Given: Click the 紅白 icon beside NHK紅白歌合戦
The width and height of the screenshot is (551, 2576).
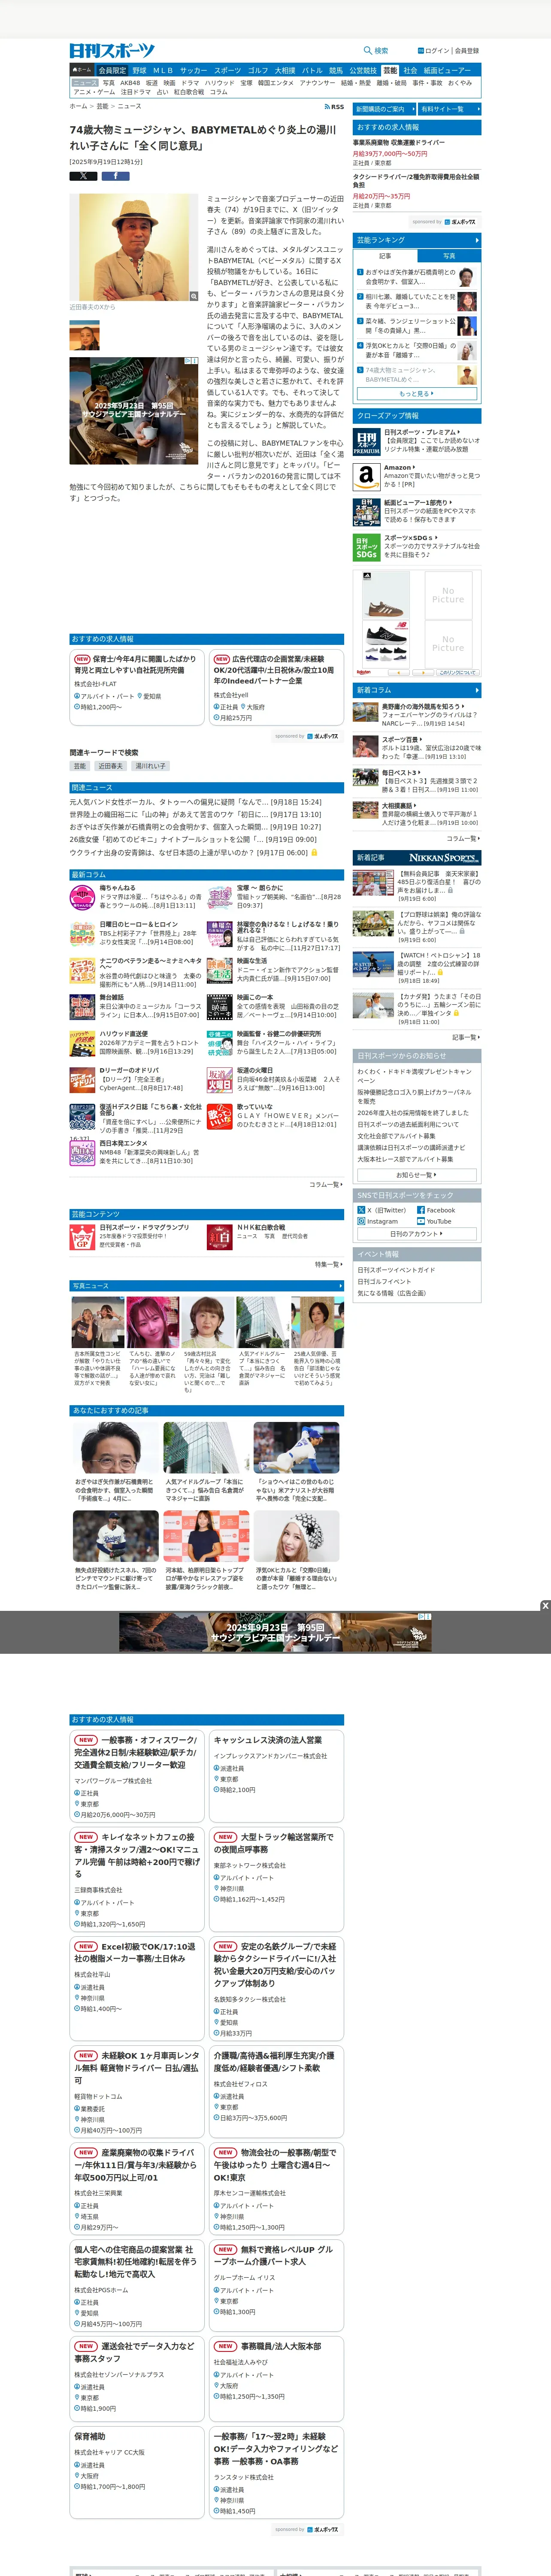Looking at the screenshot, I should pyautogui.click(x=220, y=1237).
